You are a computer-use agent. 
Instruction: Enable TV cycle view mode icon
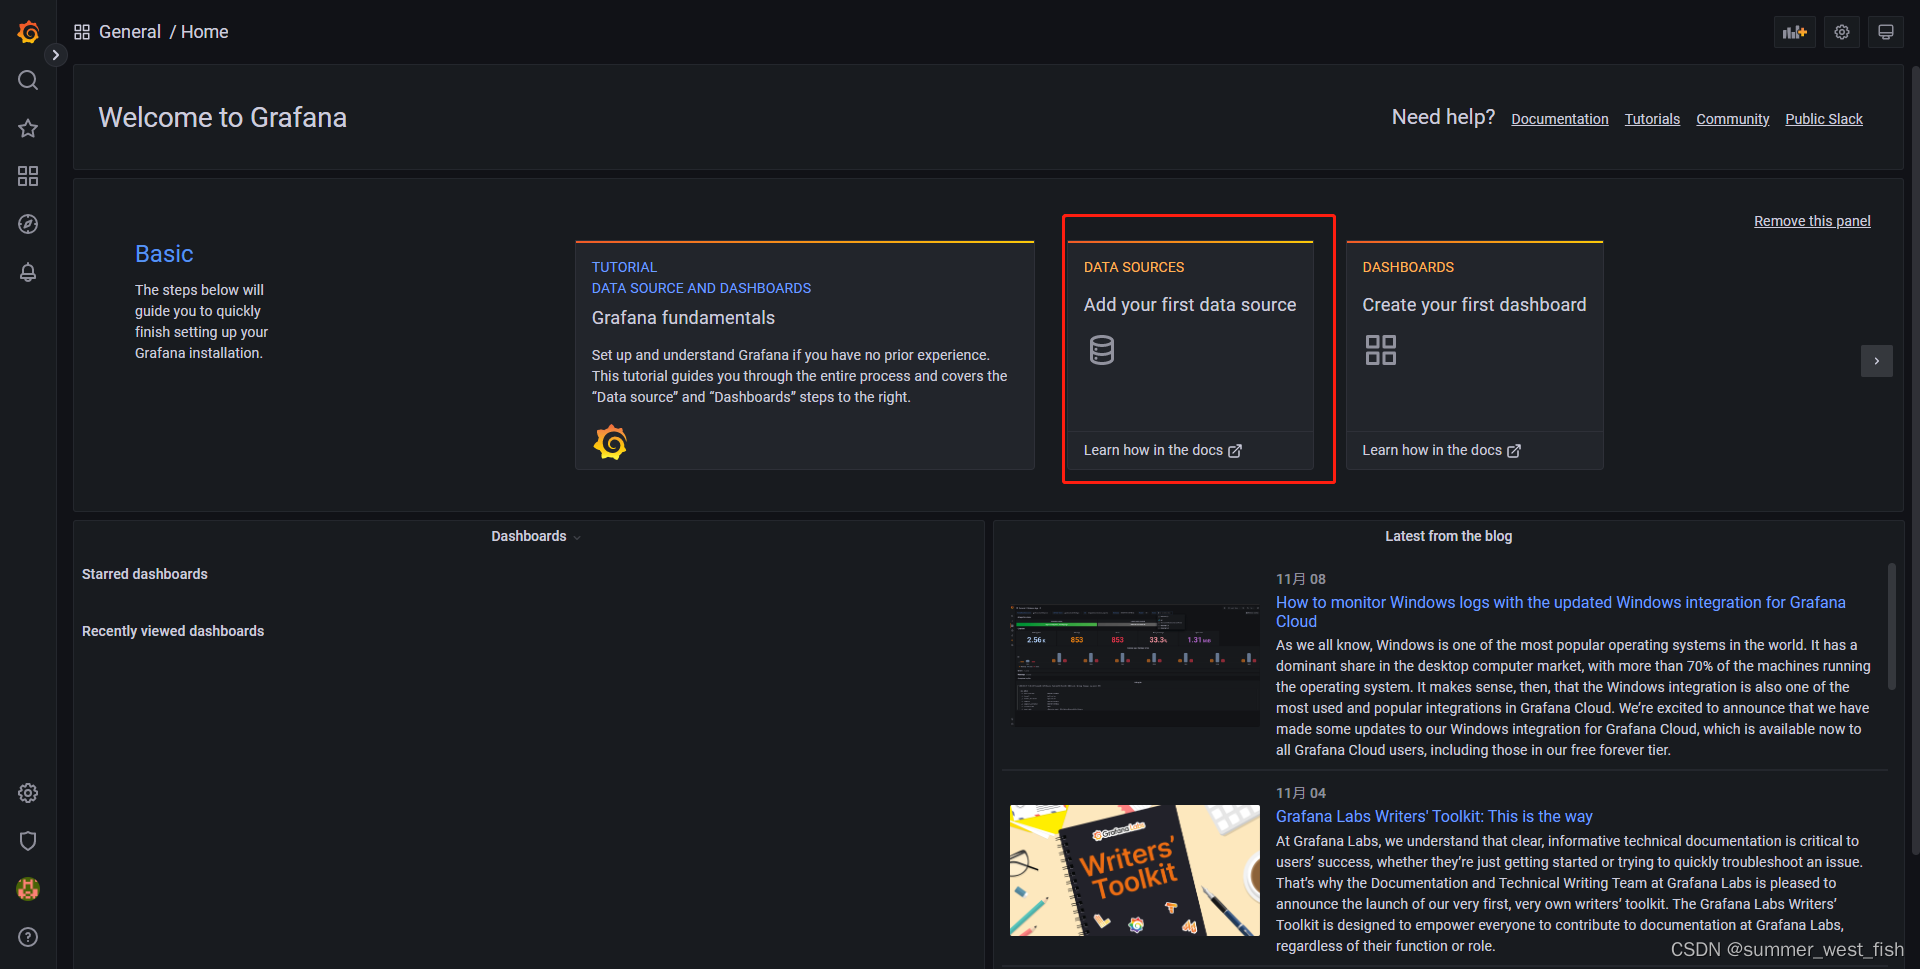click(1884, 31)
